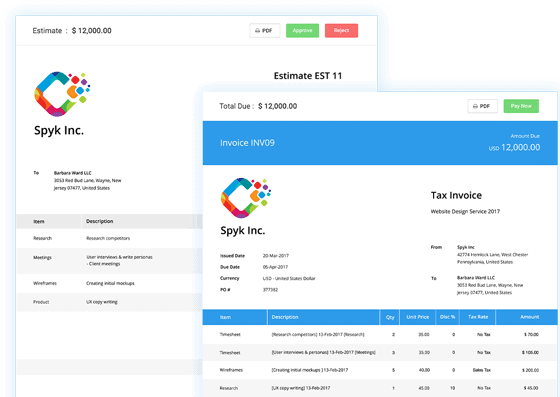Click the Amount column header
The width and height of the screenshot is (560, 397).
pyautogui.click(x=529, y=317)
